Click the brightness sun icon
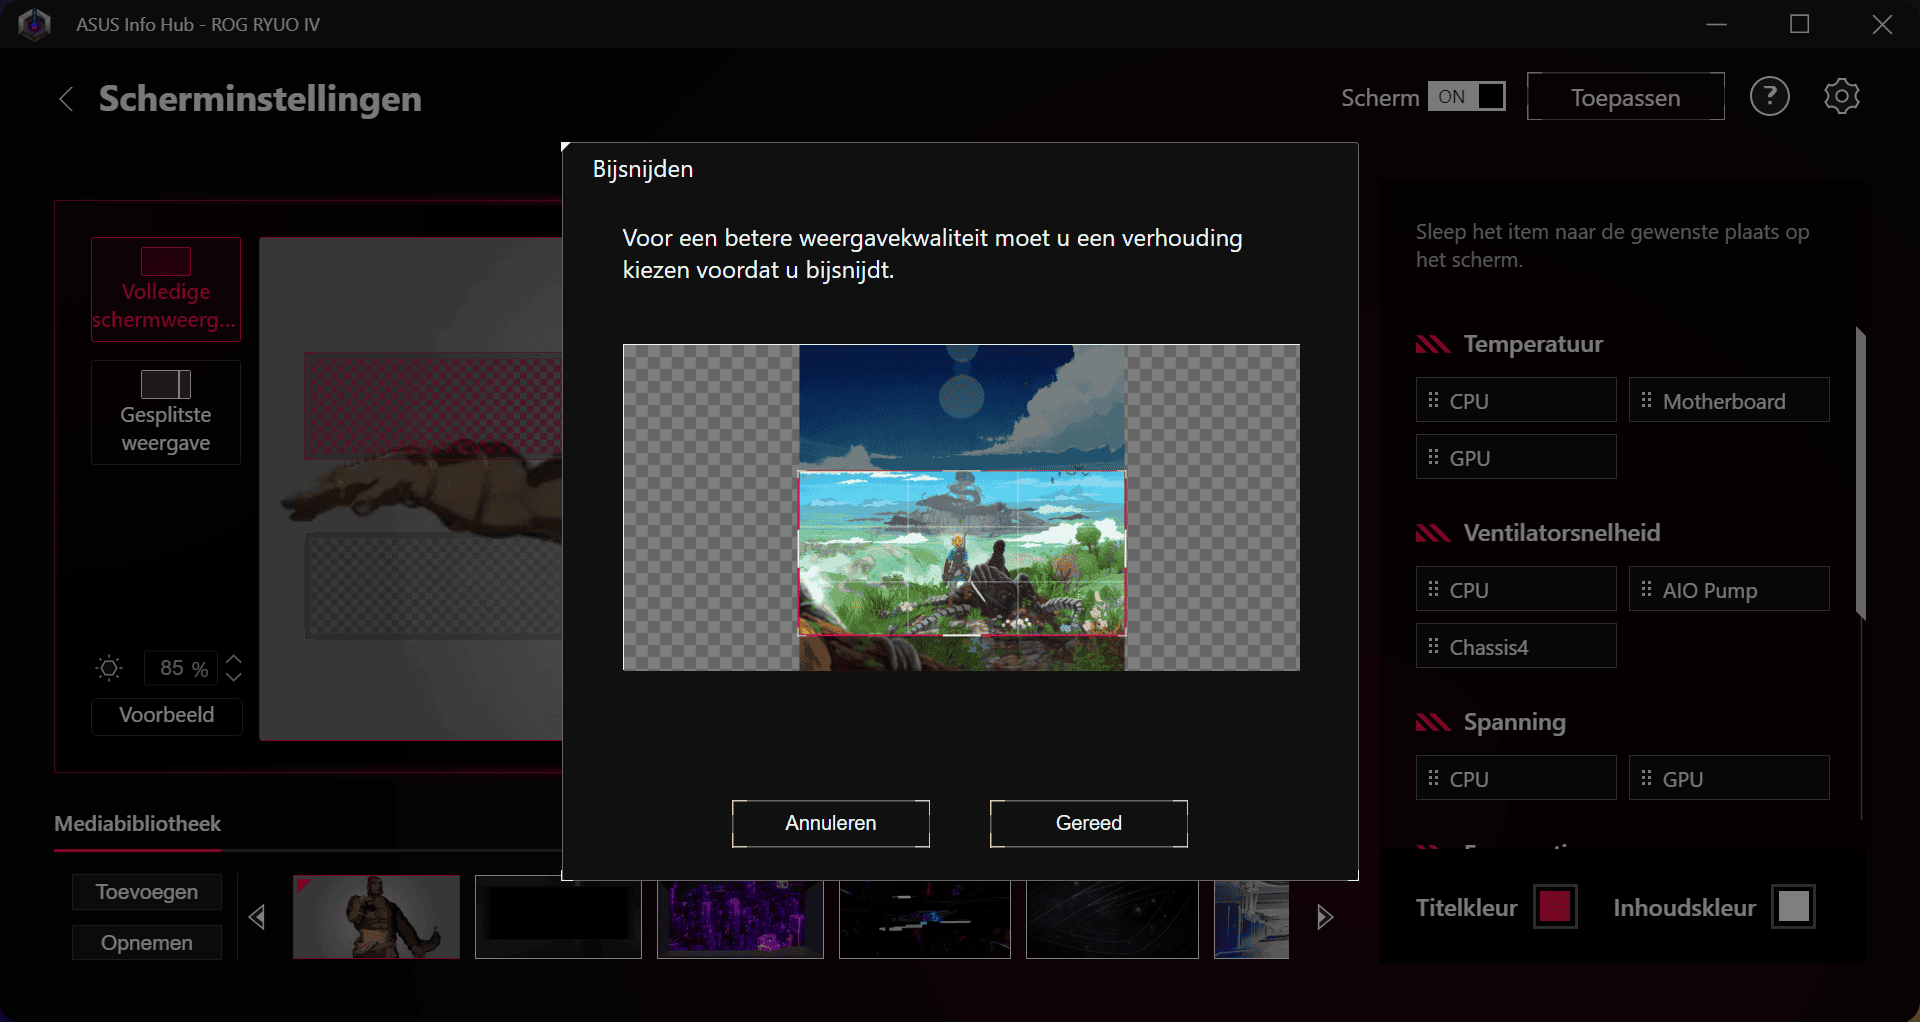The width and height of the screenshot is (1920, 1022). 109,668
